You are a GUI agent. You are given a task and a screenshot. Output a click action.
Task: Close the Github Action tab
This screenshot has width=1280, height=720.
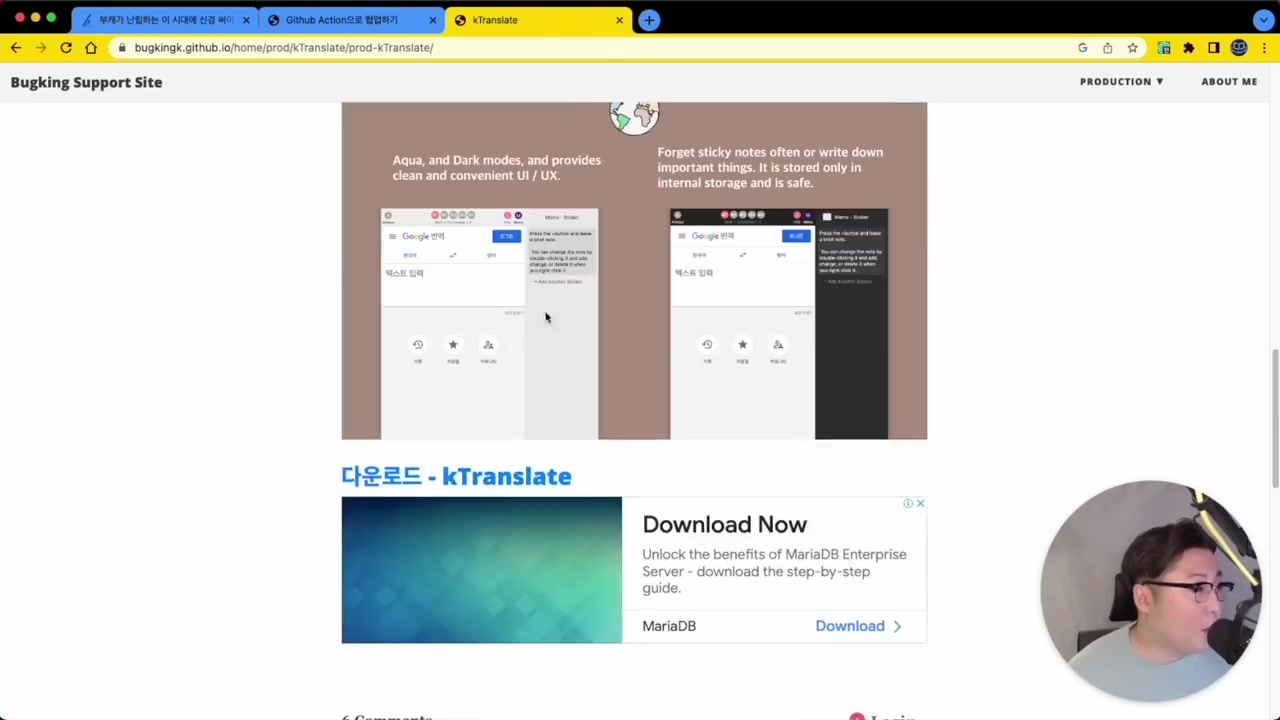(x=433, y=20)
